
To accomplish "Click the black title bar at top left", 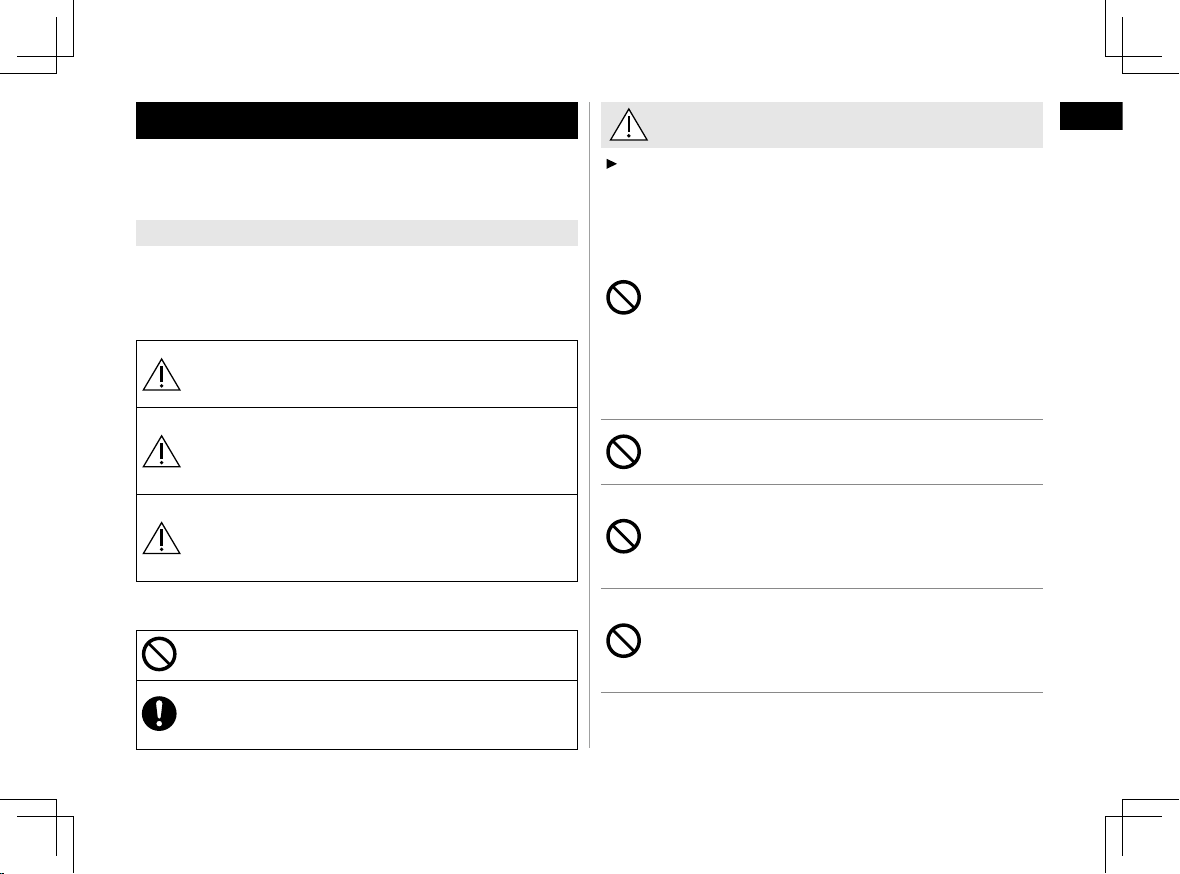I will coord(357,120).
